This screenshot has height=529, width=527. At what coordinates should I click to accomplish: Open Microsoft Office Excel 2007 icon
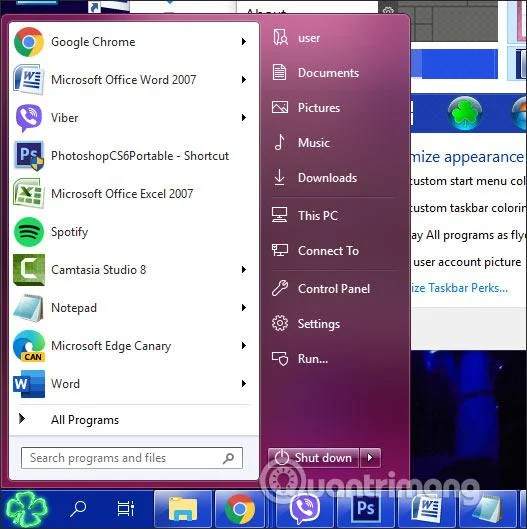[x=29, y=194]
